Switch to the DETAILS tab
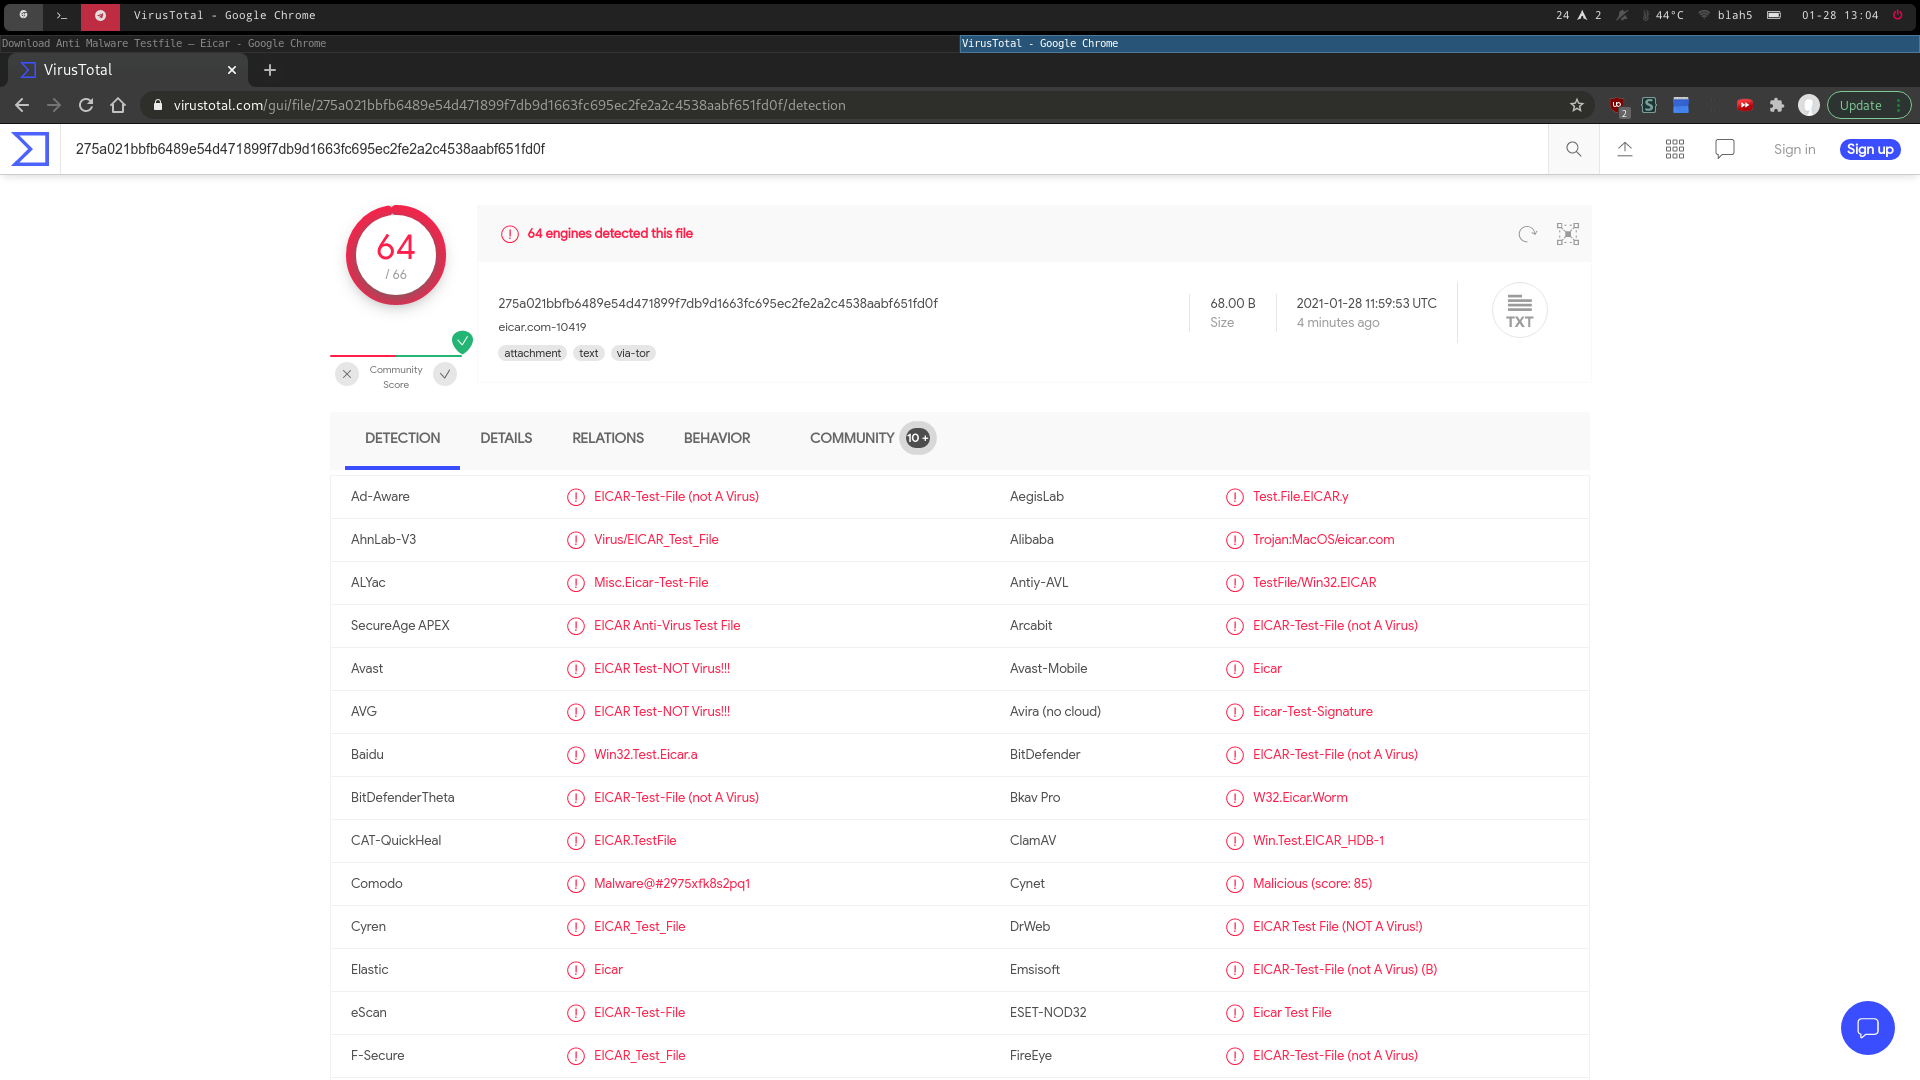Image resolution: width=1920 pixels, height=1080 pixels. 506,438
